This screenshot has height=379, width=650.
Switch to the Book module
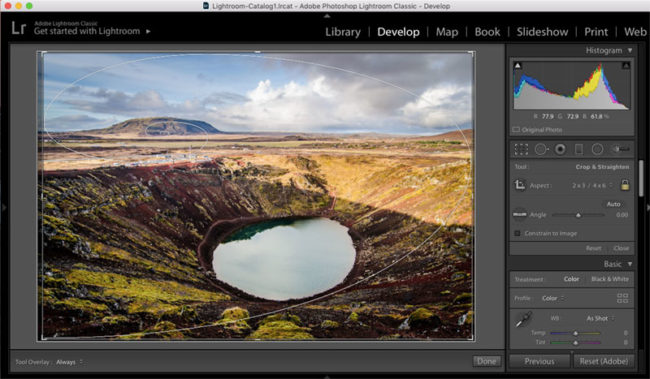point(487,32)
